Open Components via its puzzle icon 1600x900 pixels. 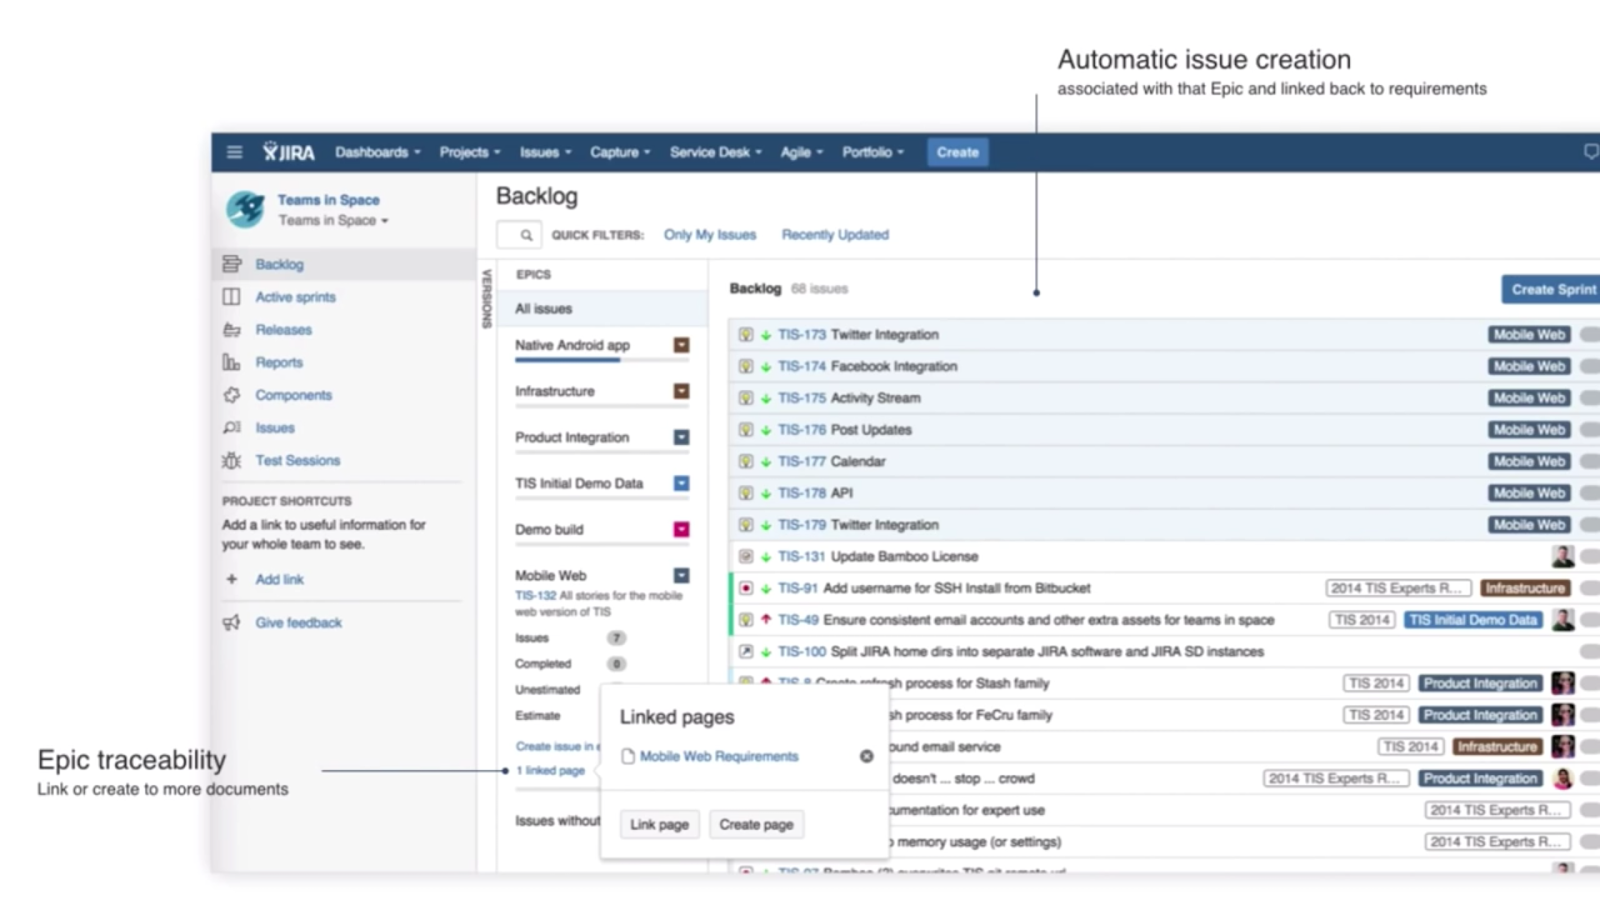(x=231, y=395)
